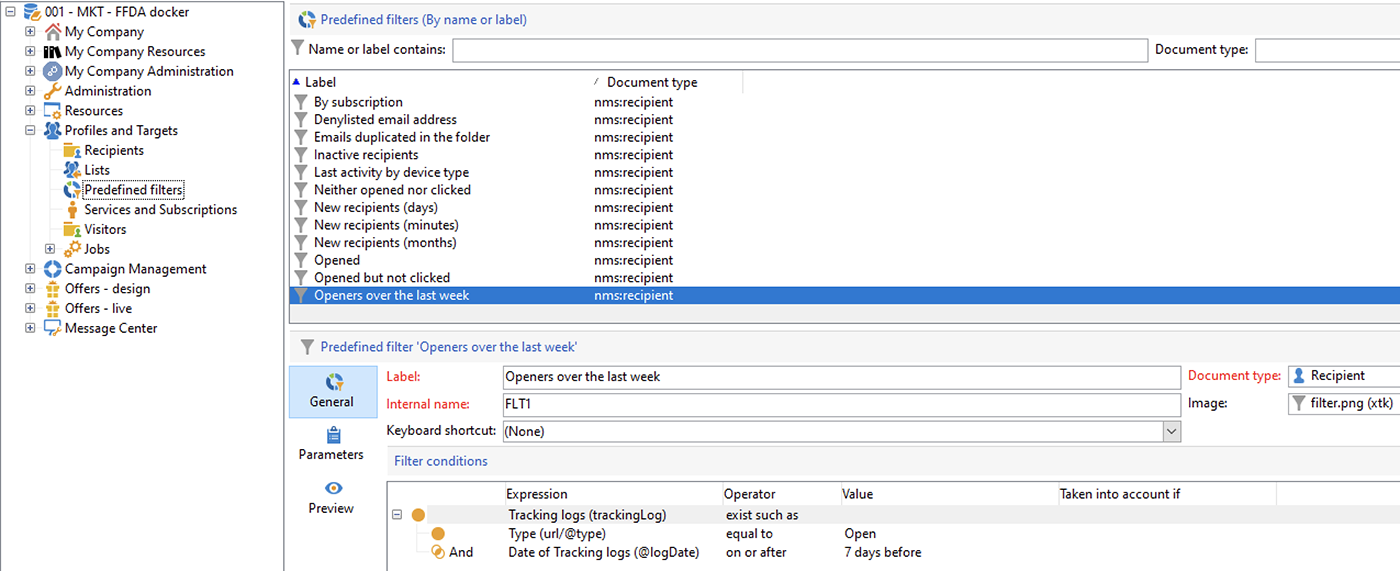Select the Lists icon in tree
Image resolution: width=1400 pixels, height=571 pixels.
(x=72, y=170)
